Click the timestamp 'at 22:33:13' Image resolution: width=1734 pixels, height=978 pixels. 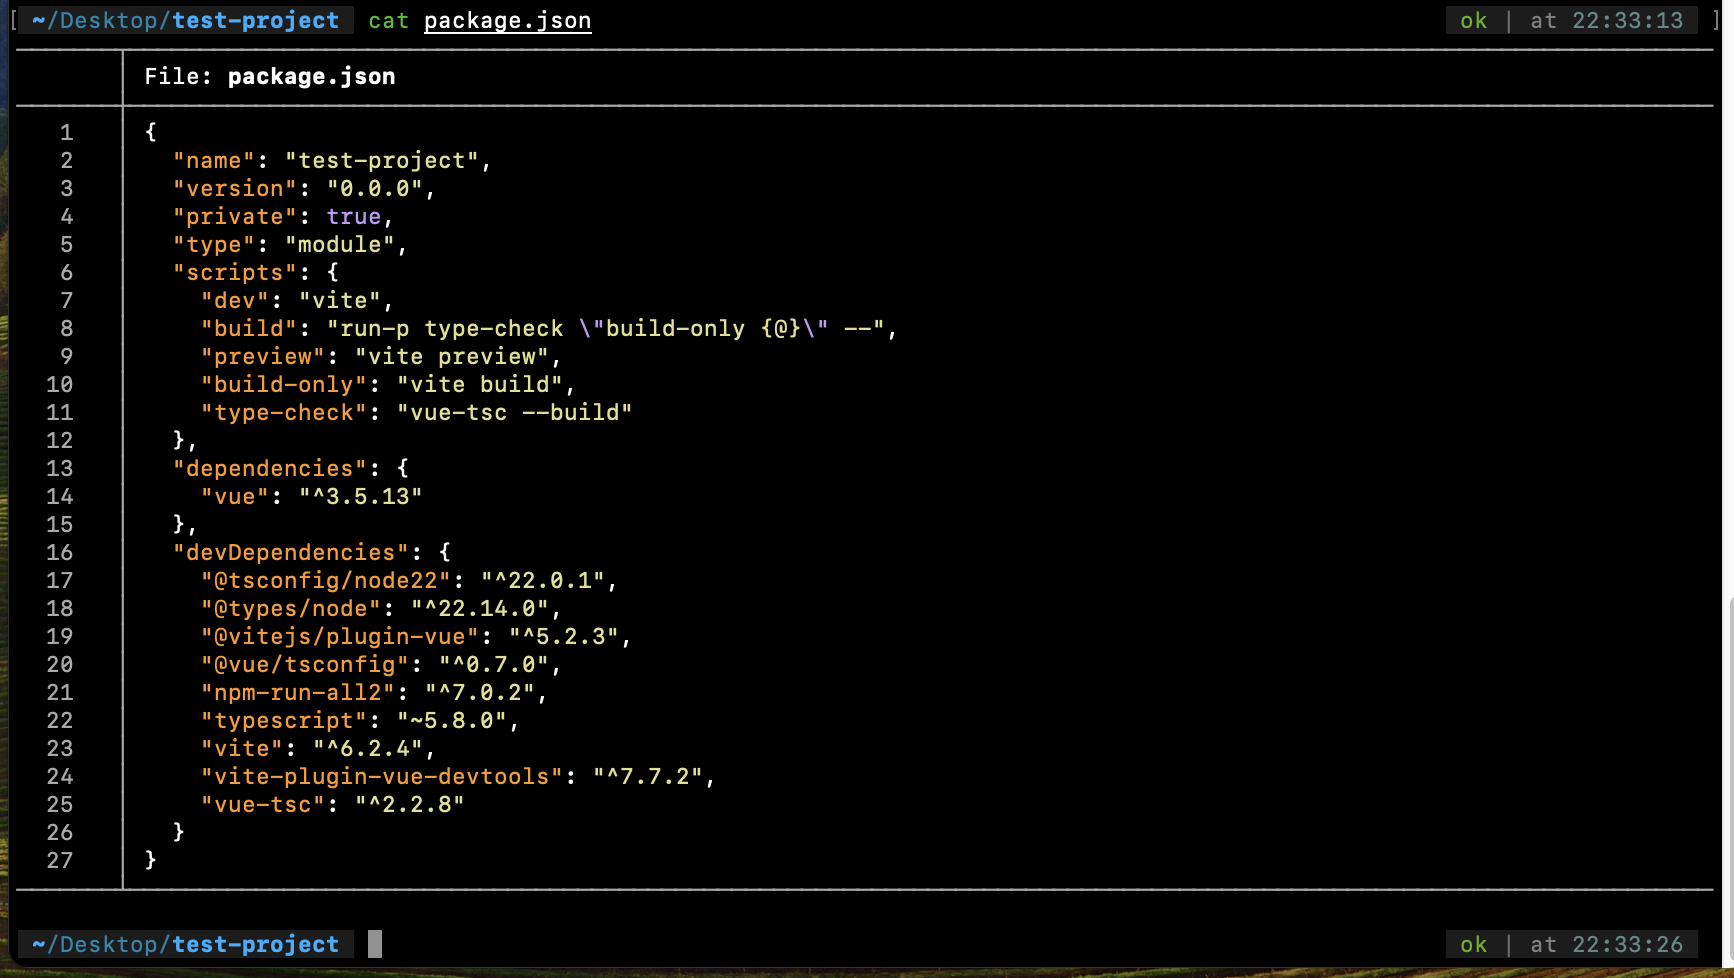pos(1606,21)
